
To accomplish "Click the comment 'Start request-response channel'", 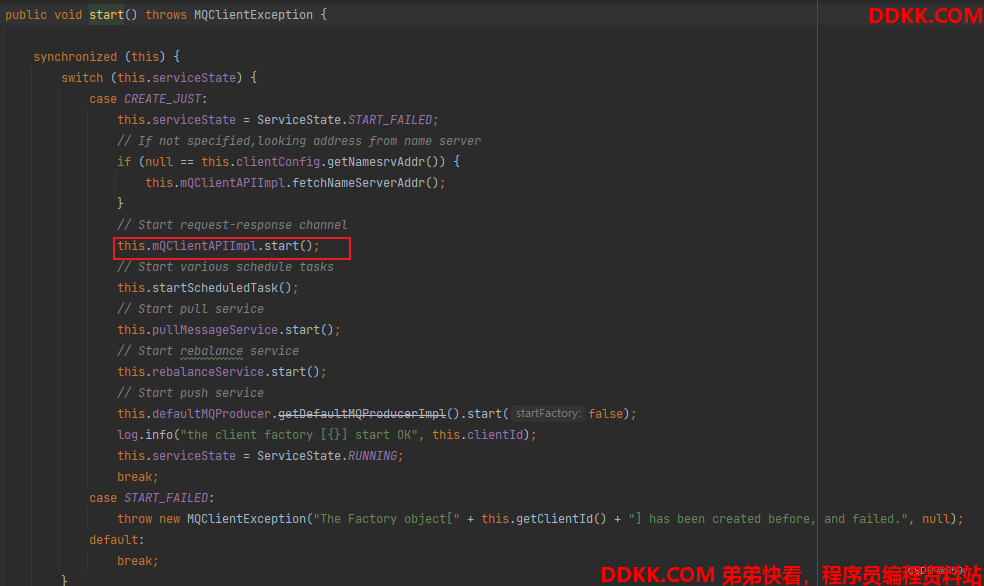I will tap(232, 225).
